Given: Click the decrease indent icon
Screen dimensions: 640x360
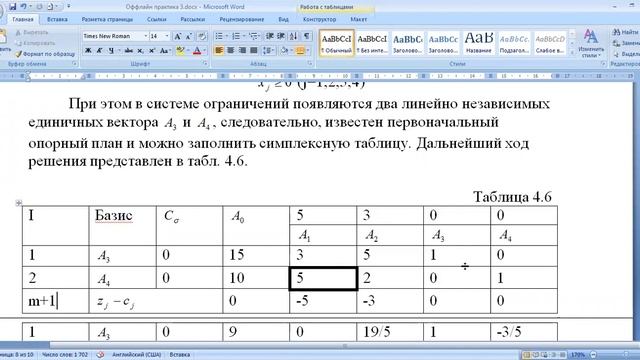Looking at the screenshot, I should pyautogui.click(x=270, y=36).
